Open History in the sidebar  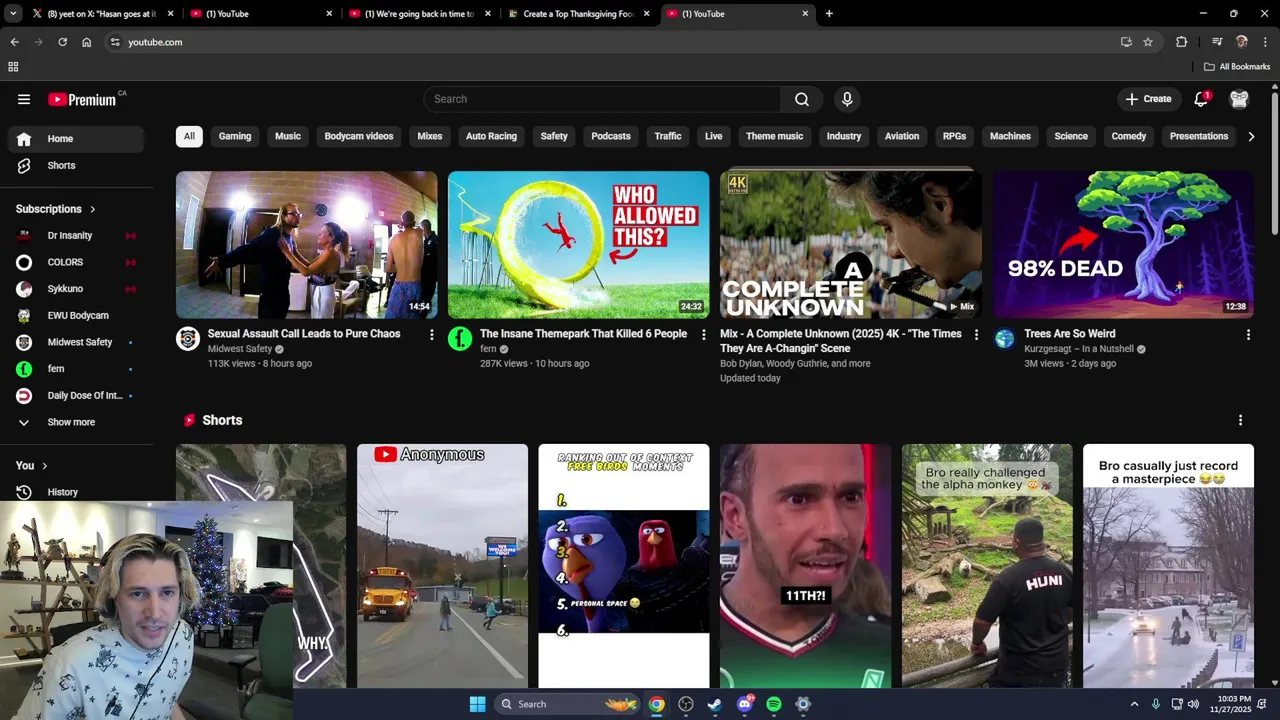76,492
